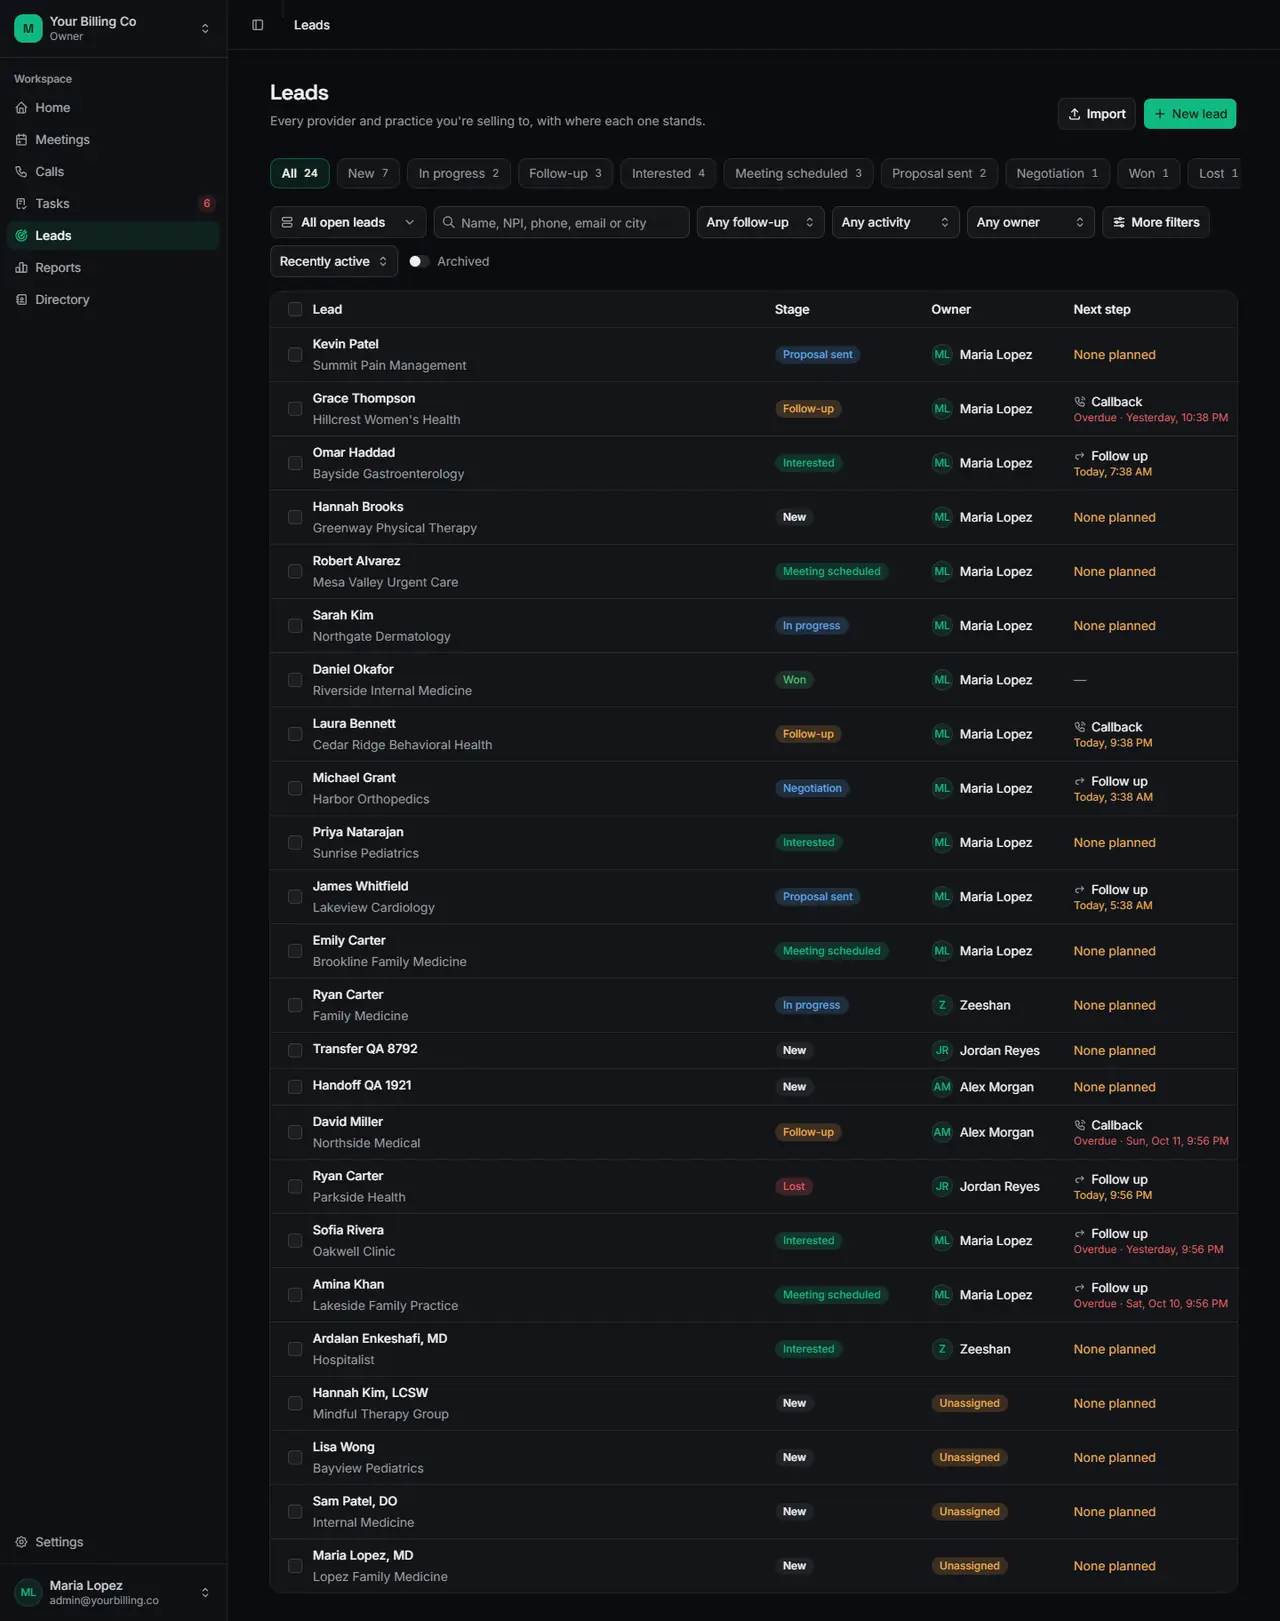Check the box for Lisa Wong
This screenshot has width=1280, height=1621.
click(295, 1458)
